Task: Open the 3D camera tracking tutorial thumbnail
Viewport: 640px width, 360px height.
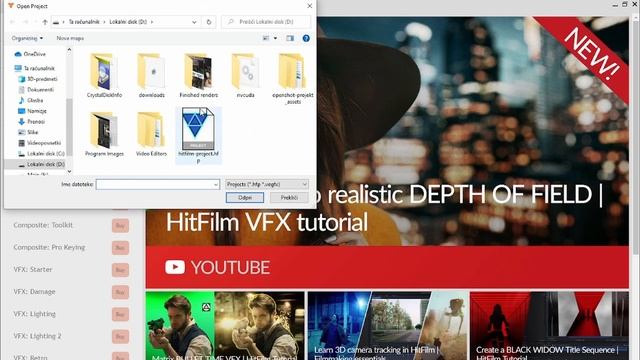Action: click(x=388, y=326)
